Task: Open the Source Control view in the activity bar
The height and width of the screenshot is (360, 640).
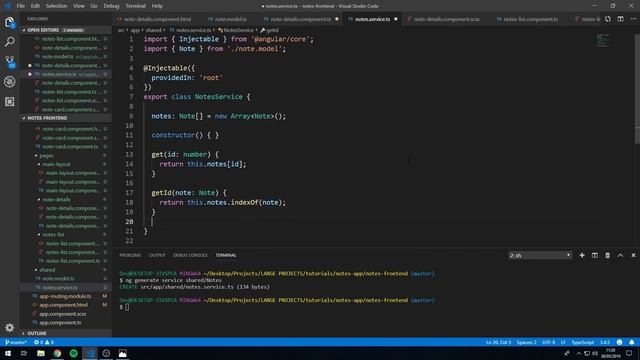Action: pyautogui.click(x=9, y=62)
